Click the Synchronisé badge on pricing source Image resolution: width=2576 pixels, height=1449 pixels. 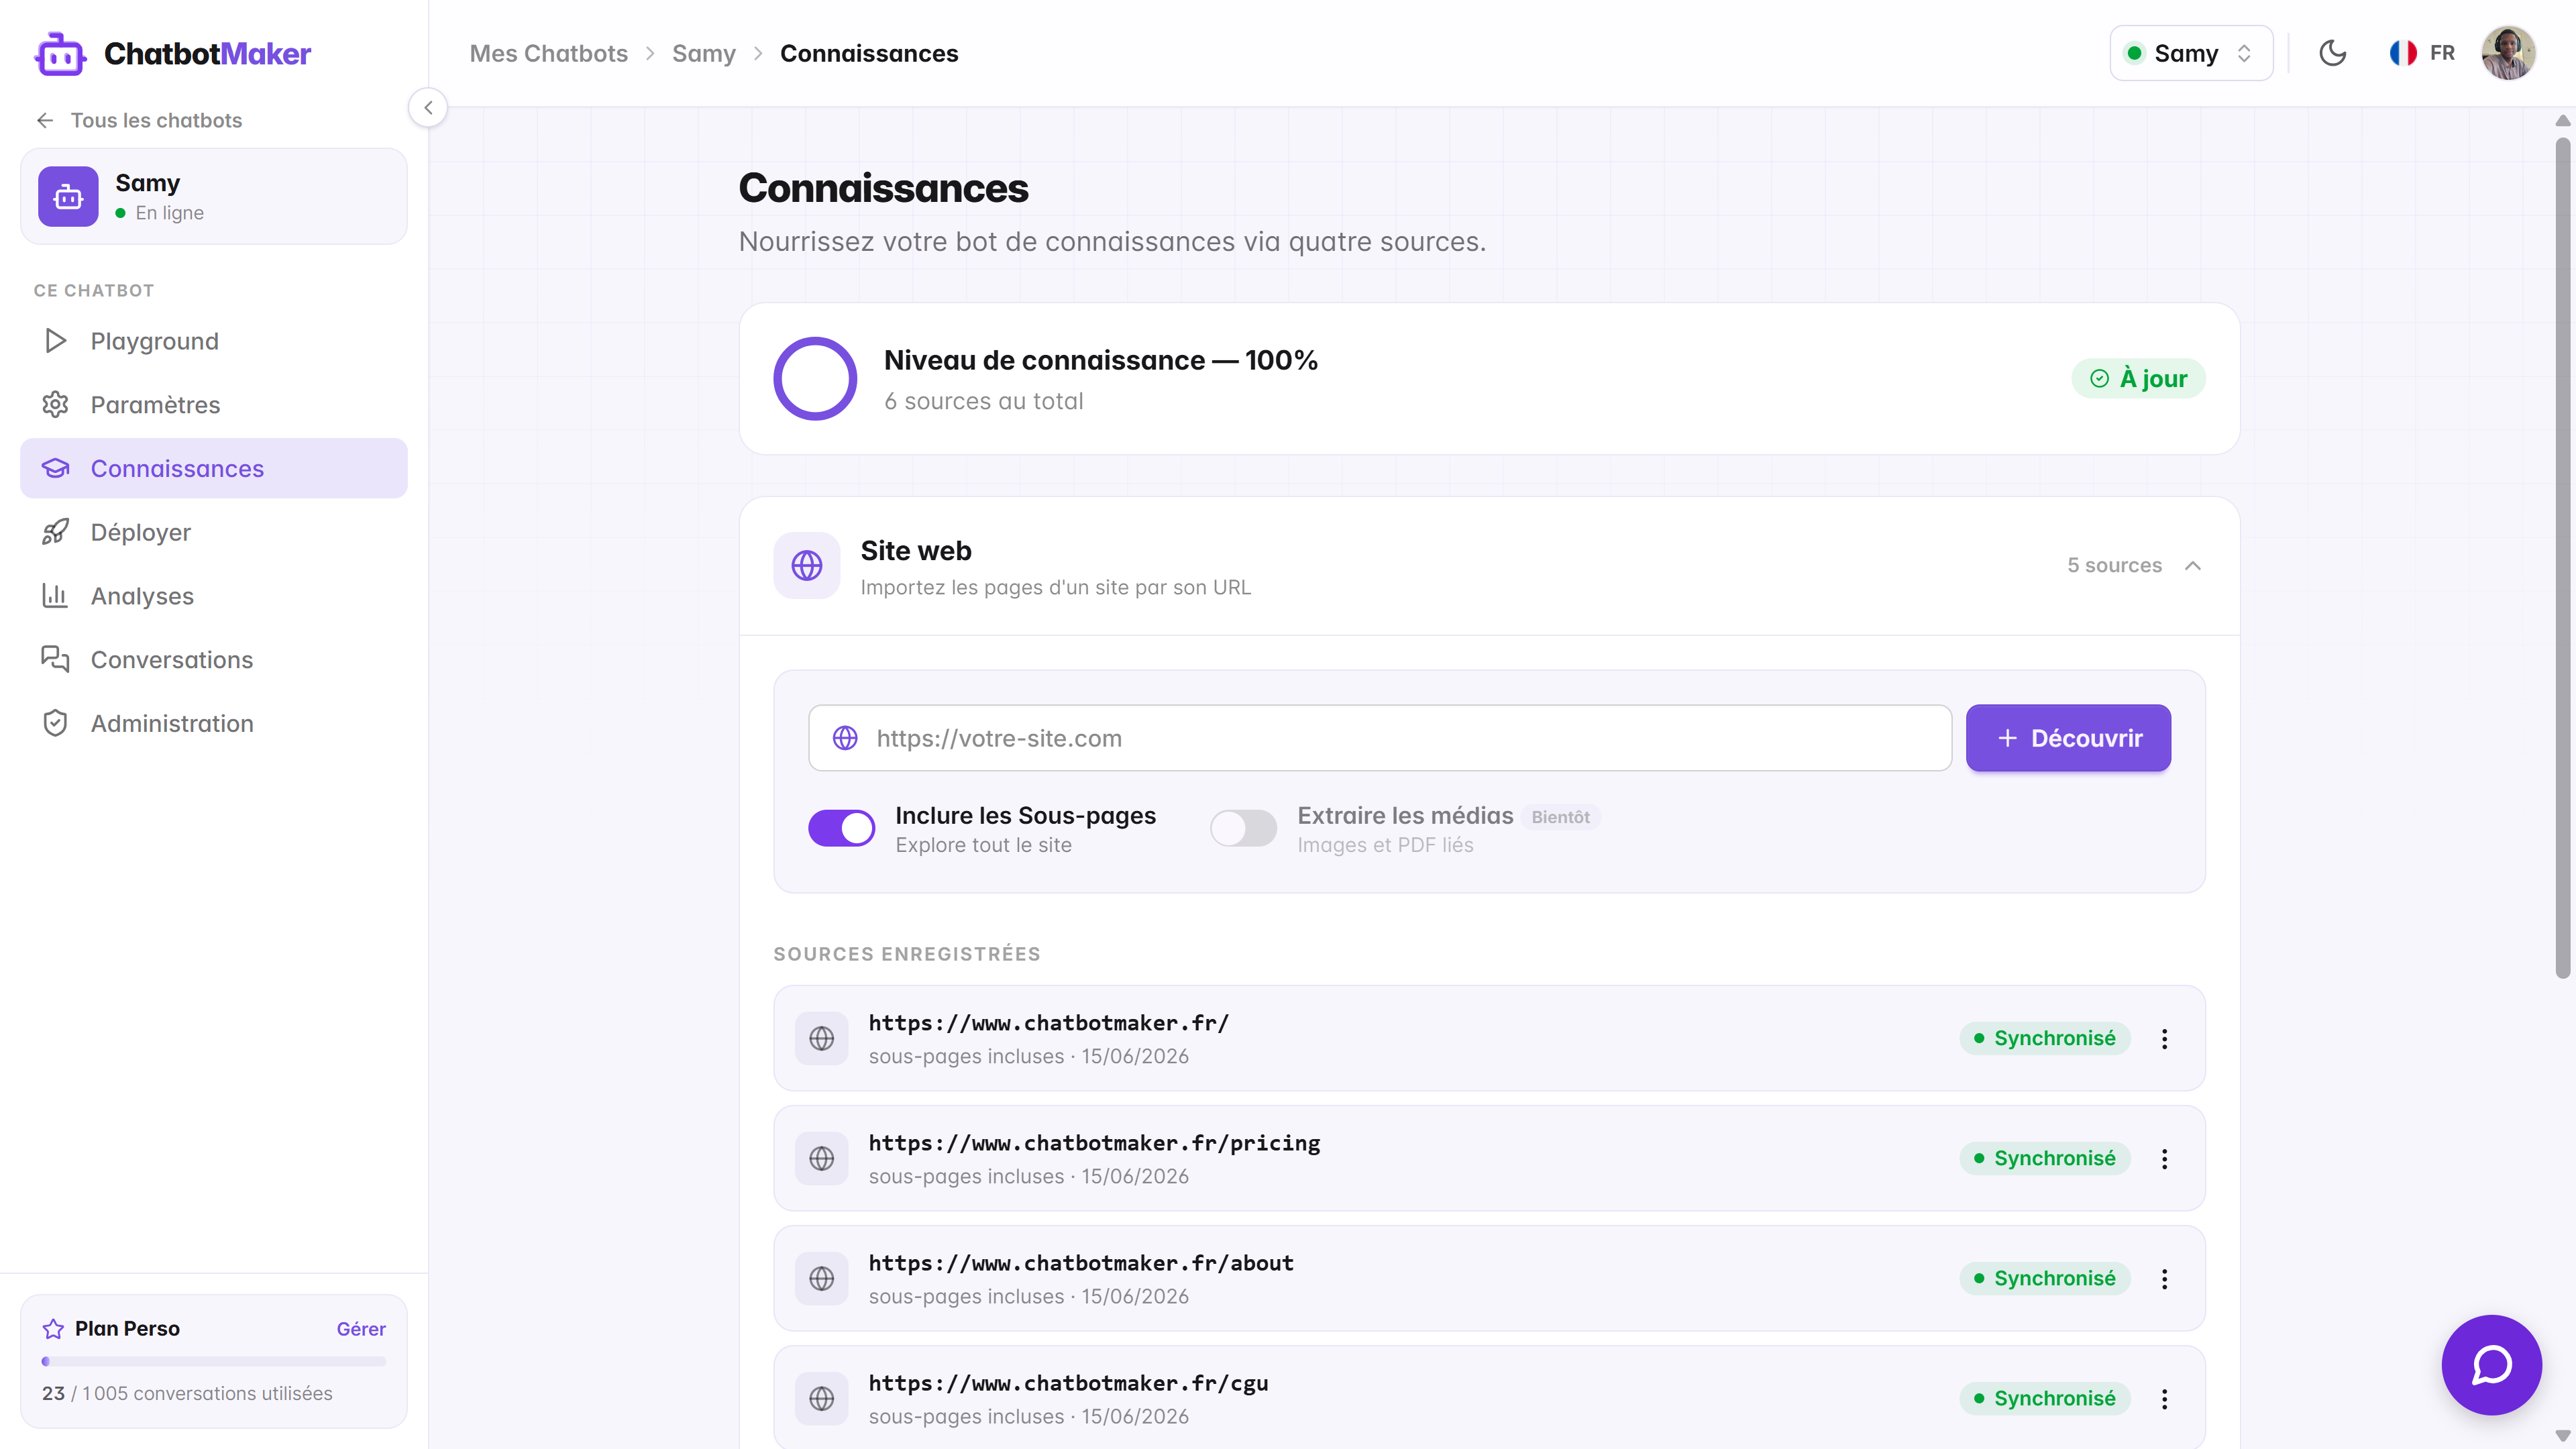pyautogui.click(x=2044, y=1158)
